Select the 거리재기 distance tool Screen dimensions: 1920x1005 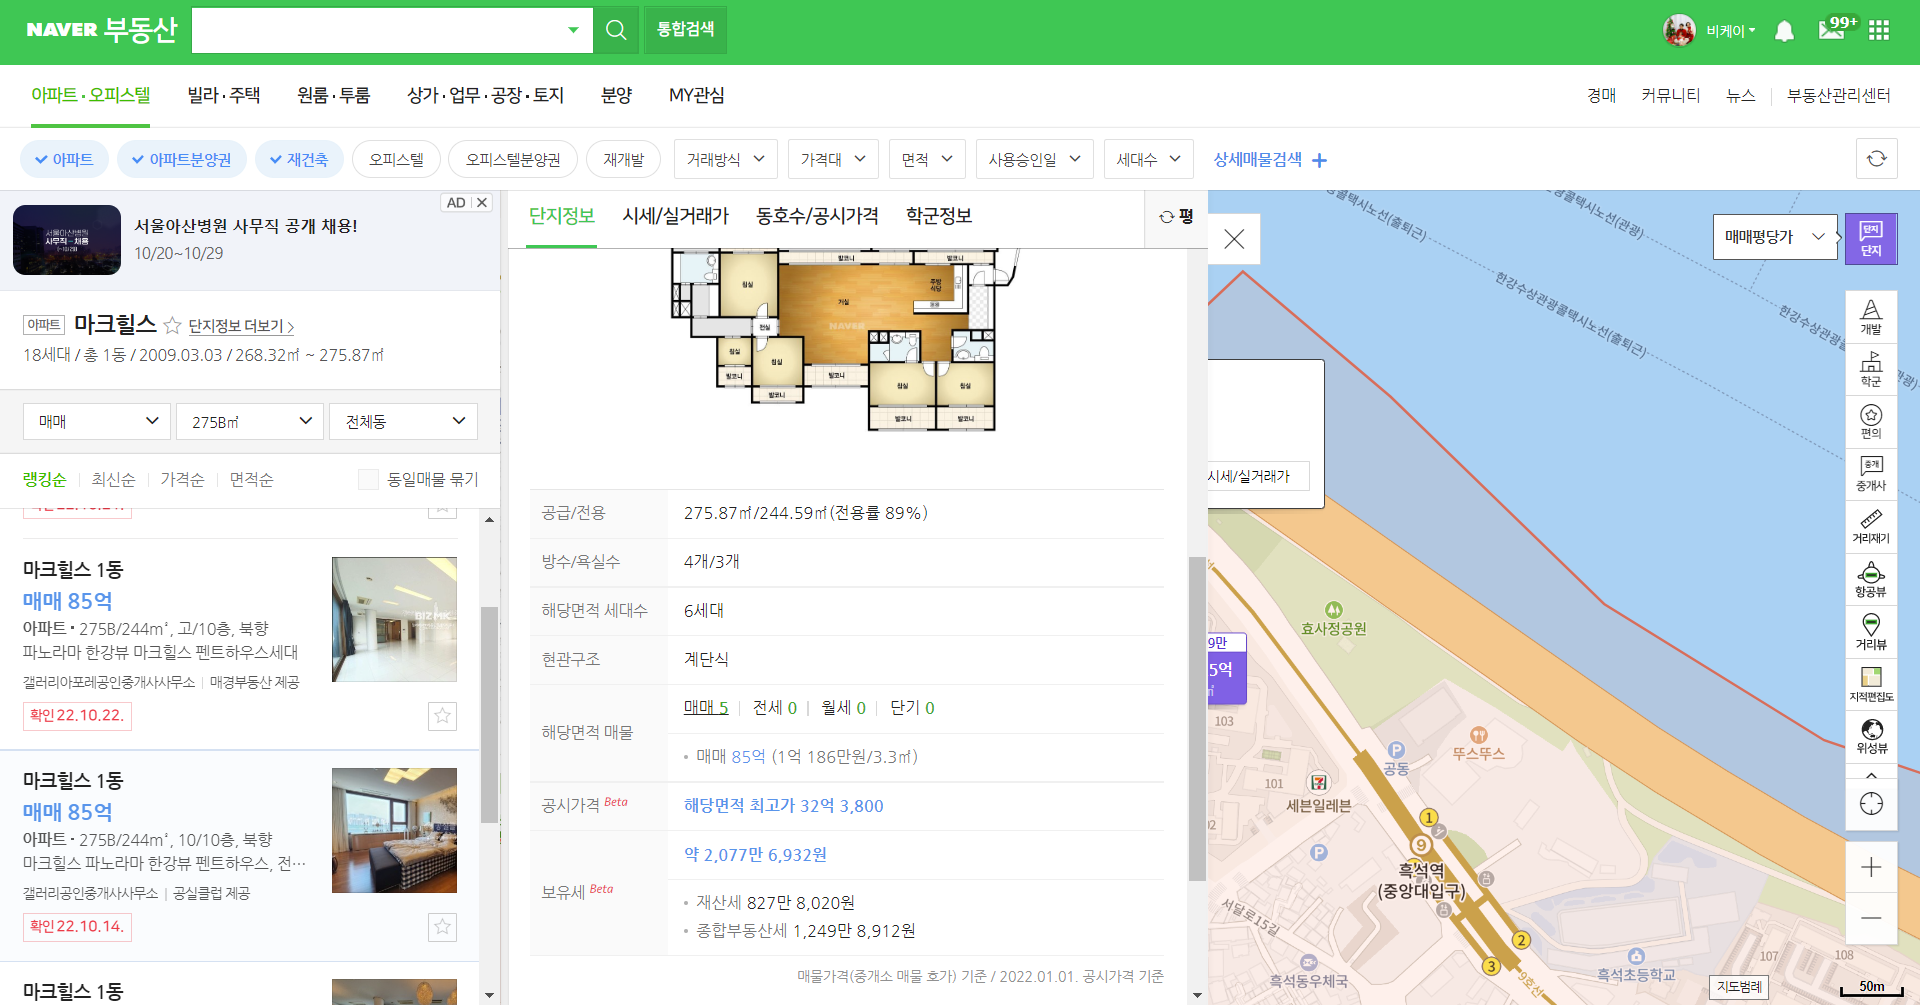[1871, 527]
